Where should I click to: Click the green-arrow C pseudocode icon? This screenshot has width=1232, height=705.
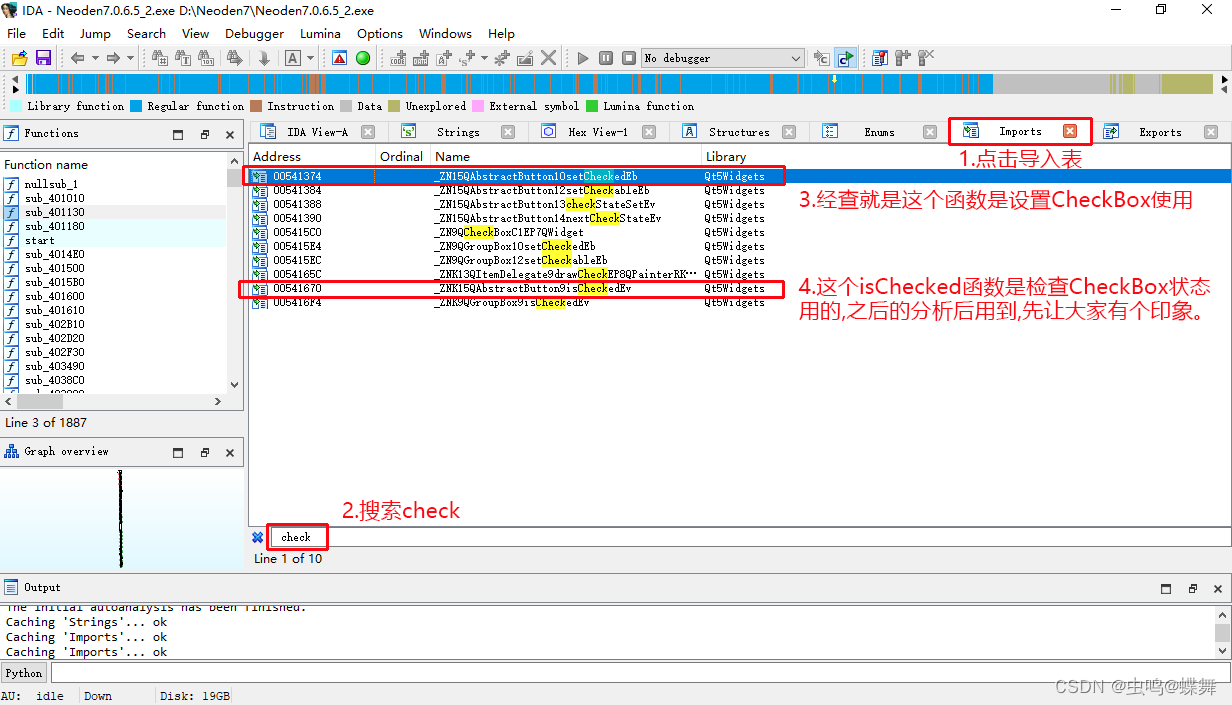pyautogui.click(x=845, y=58)
